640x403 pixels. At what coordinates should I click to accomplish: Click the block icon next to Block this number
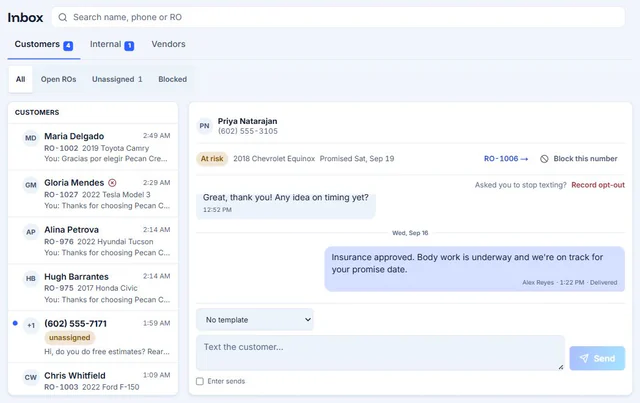(x=544, y=159)
